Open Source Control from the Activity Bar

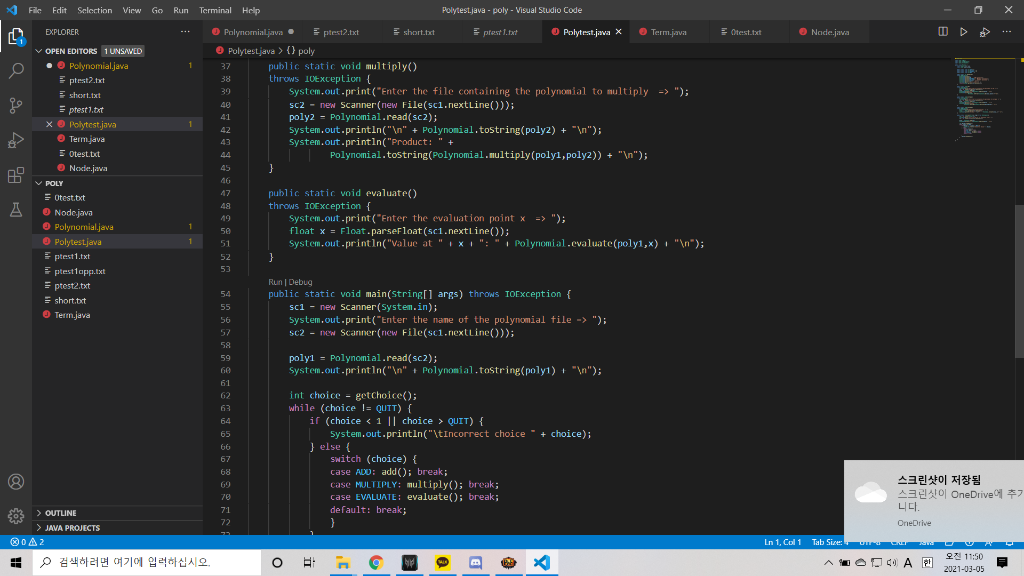click(x=15, y=105)
